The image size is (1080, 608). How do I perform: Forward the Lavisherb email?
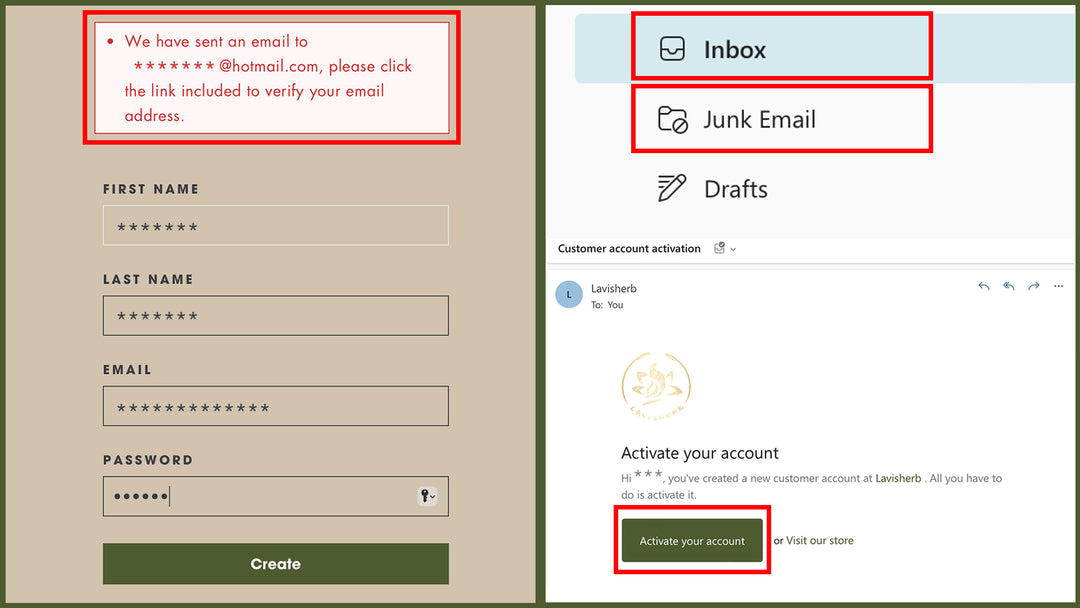pyautogui.click(x=1034, y=287)
